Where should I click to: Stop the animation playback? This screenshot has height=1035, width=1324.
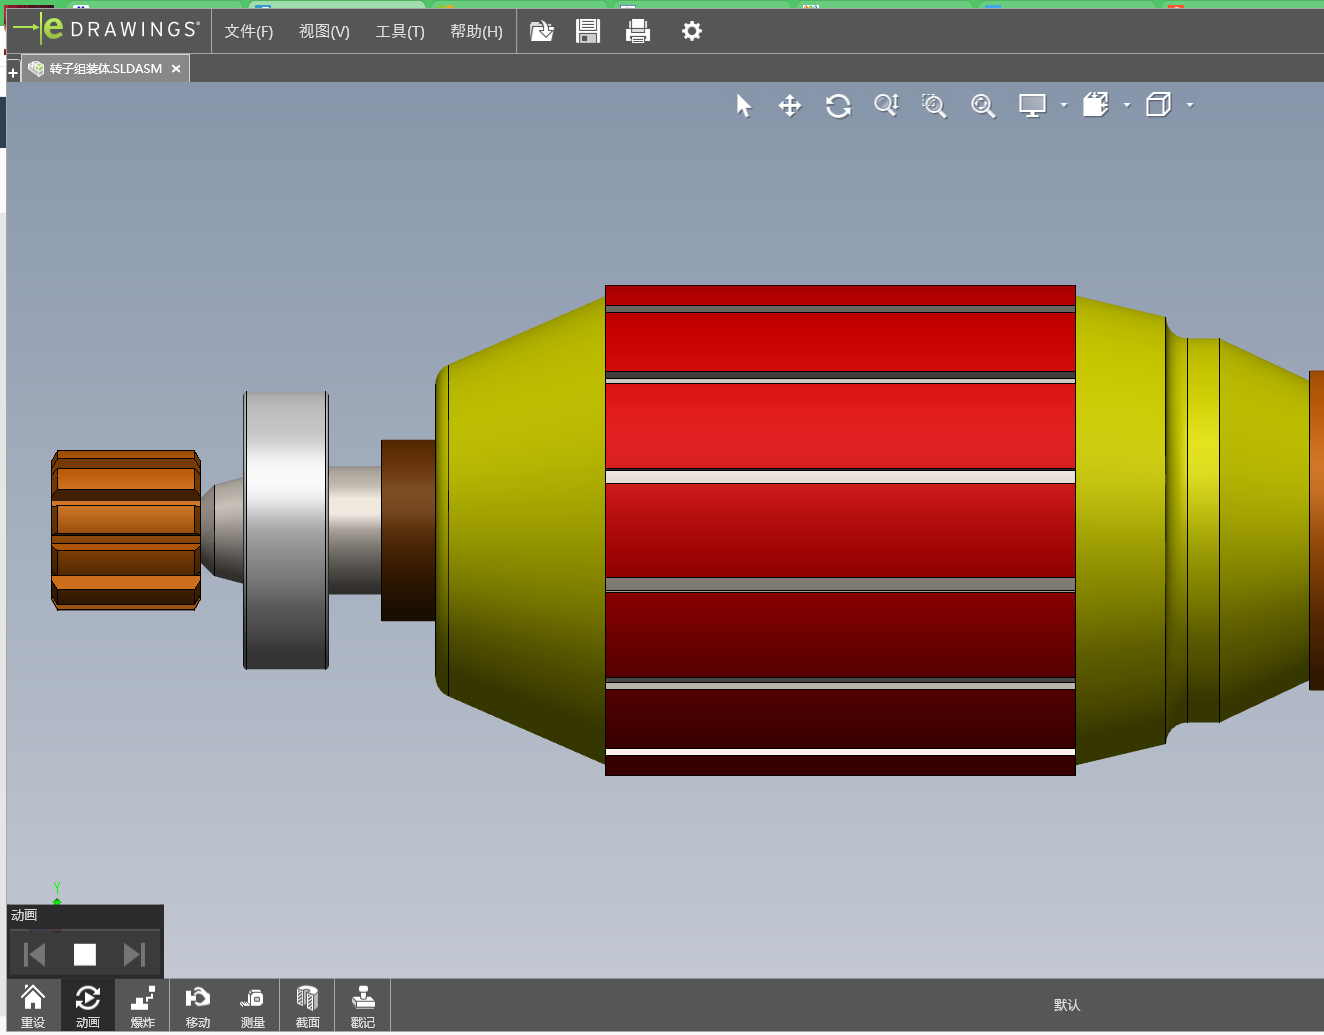coord(85,954)
